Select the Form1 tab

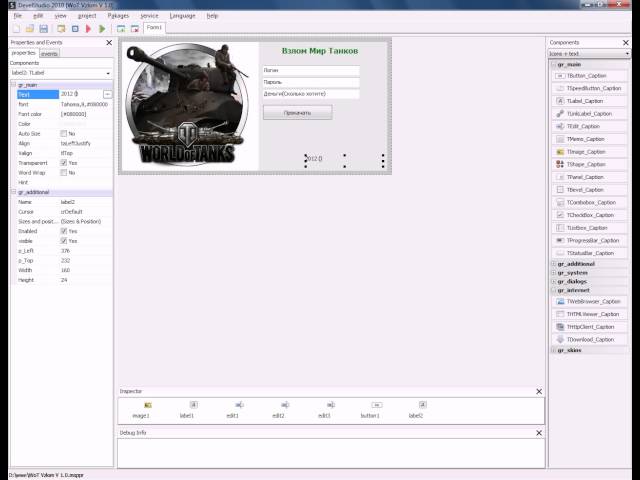[x=154, y=27]
